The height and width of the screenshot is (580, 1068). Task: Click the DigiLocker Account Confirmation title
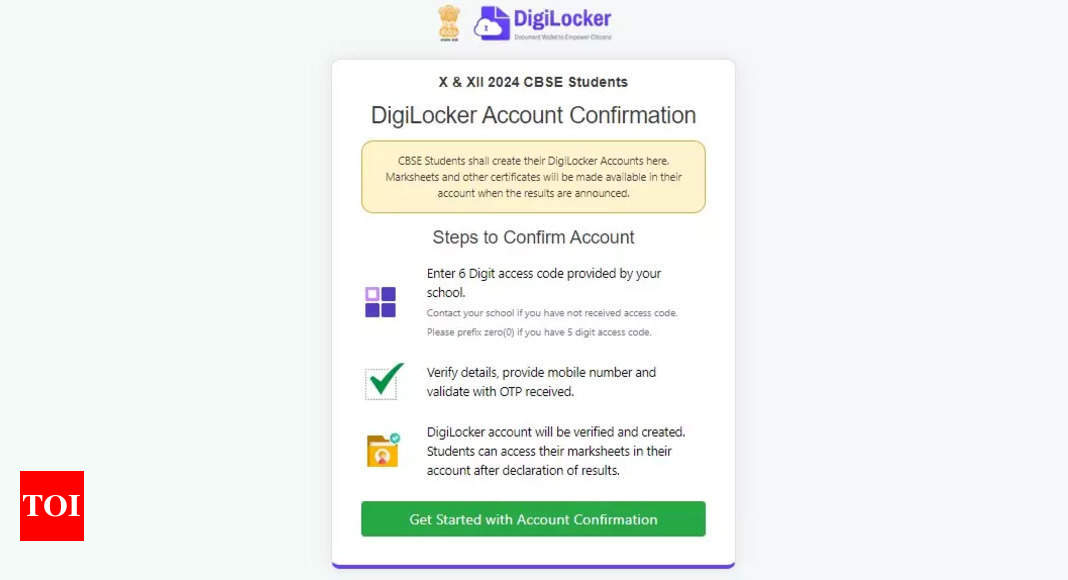533,115
